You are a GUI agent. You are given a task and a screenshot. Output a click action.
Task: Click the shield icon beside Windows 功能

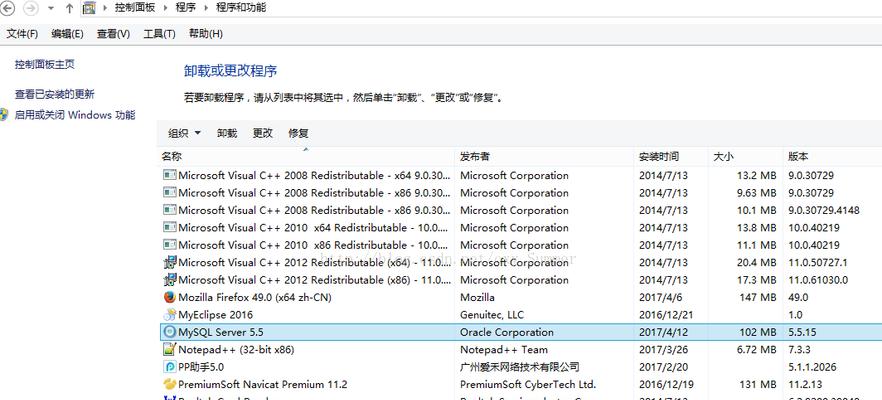tap(4, 115)
